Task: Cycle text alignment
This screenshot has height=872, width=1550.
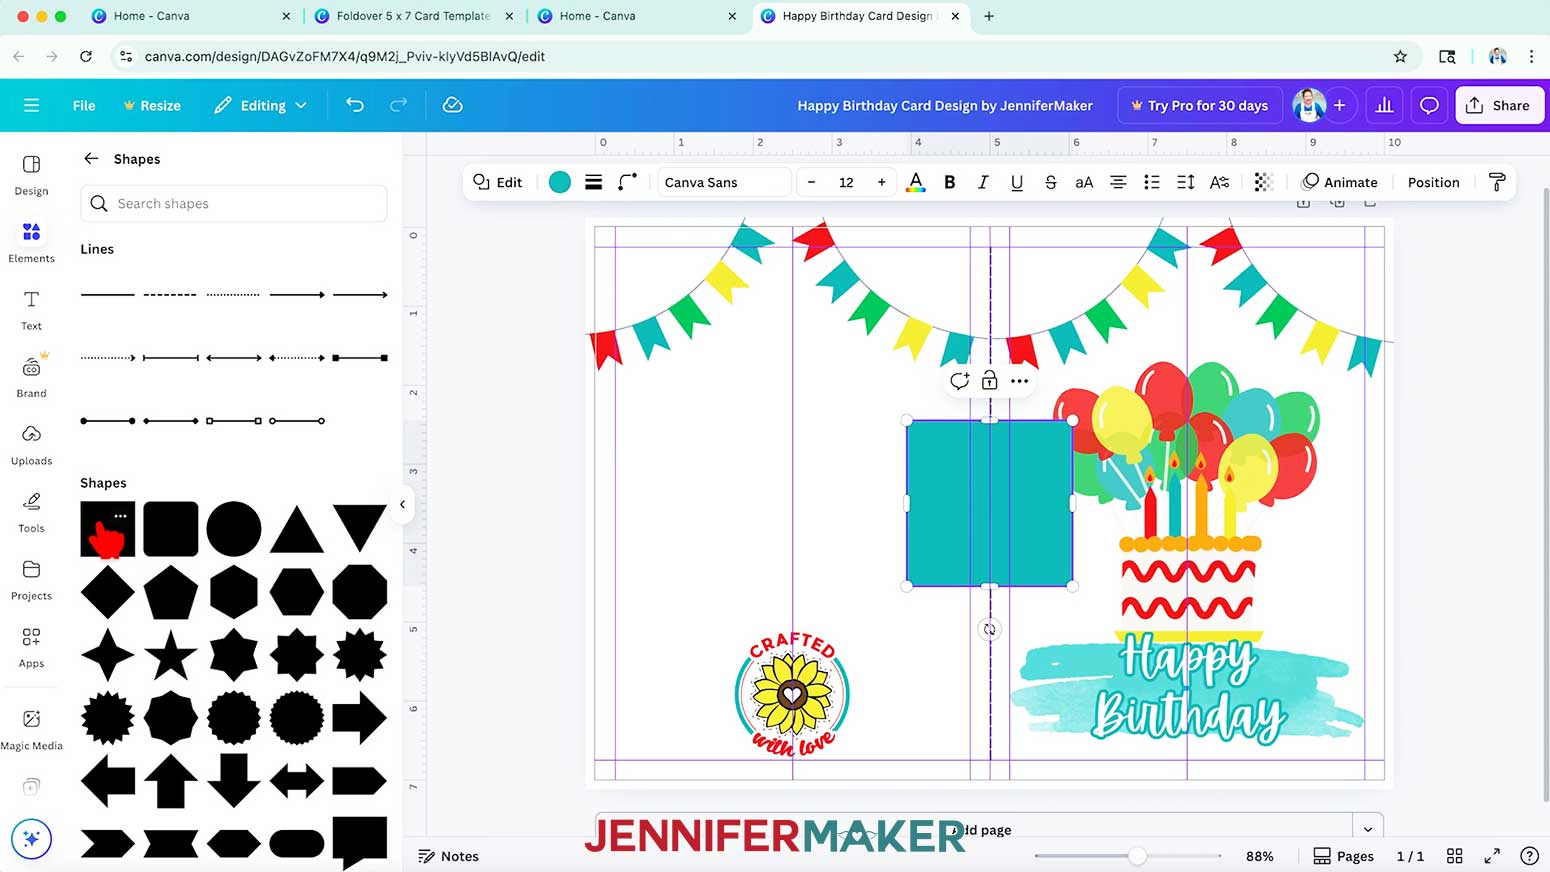Action: [1118, 182]
